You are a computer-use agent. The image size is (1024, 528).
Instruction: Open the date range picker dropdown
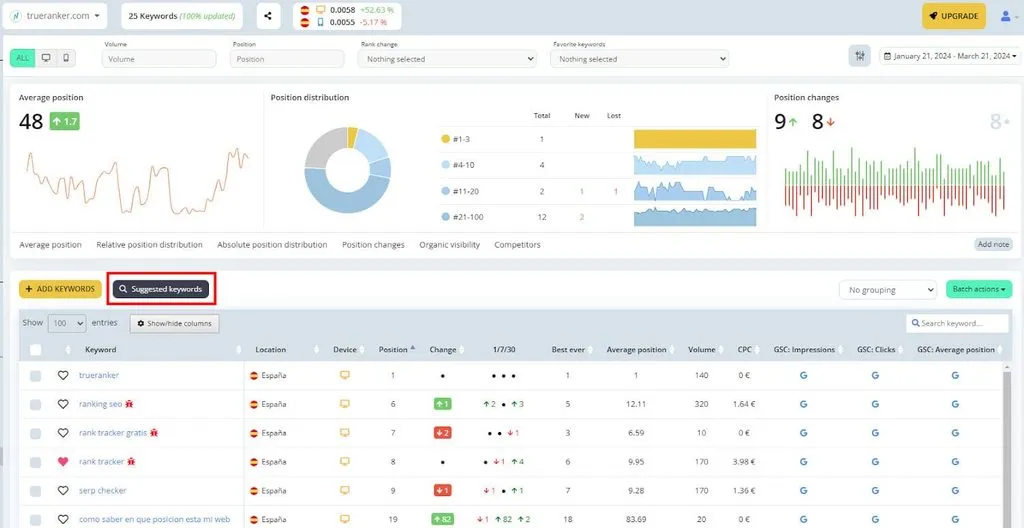click(x=950, y=56)
